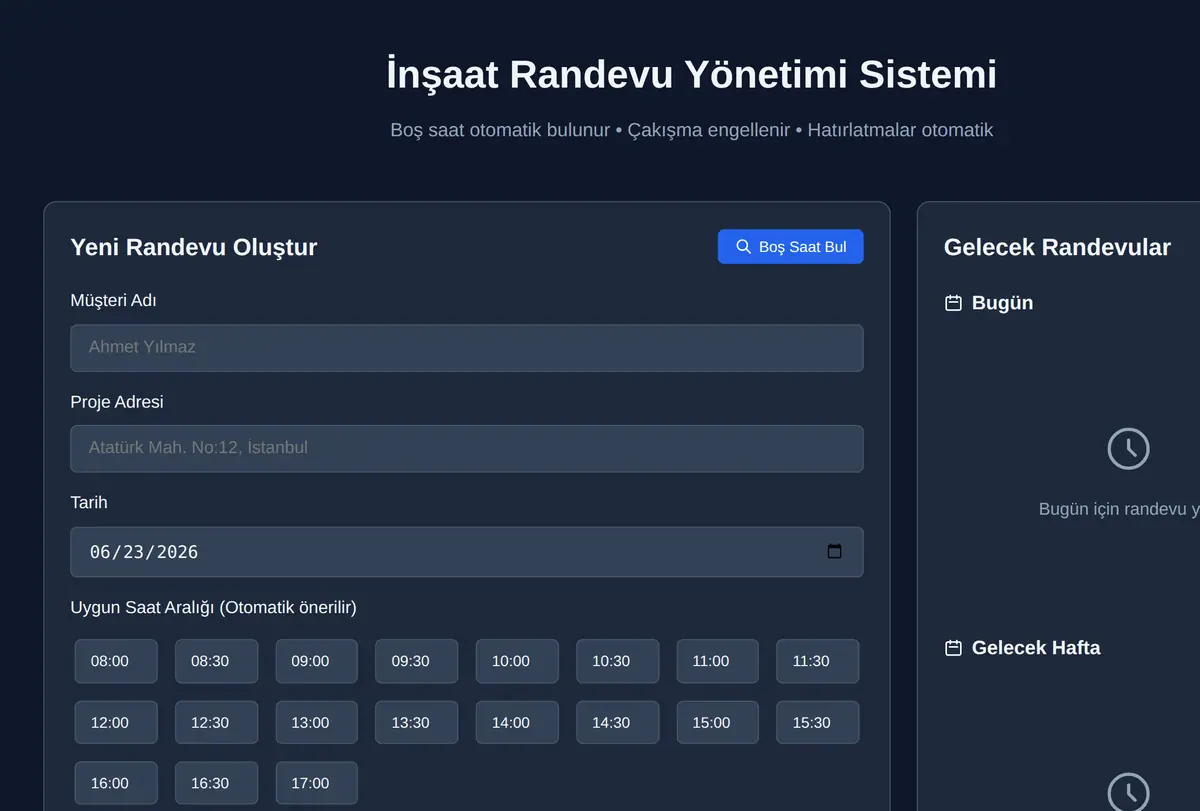This screenshot has height=811, width=1200.
Task: Choose the 13:30 time slot
Action: click(x=416, y=722)
